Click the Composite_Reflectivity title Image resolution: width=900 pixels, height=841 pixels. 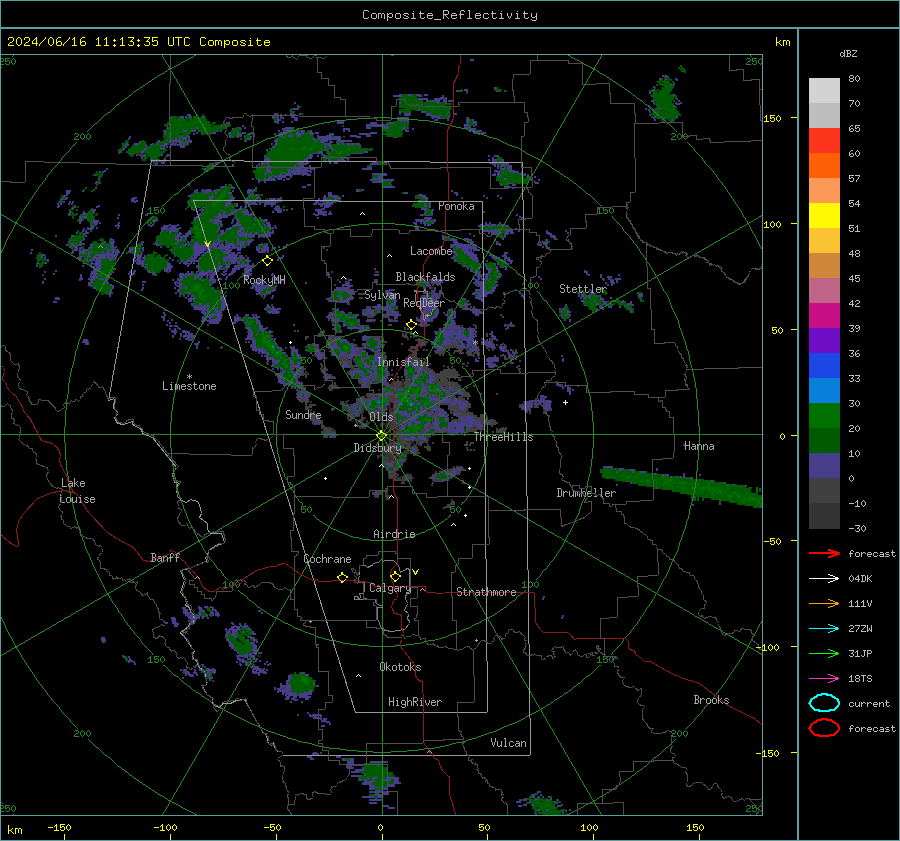click(x=450, y=15)
